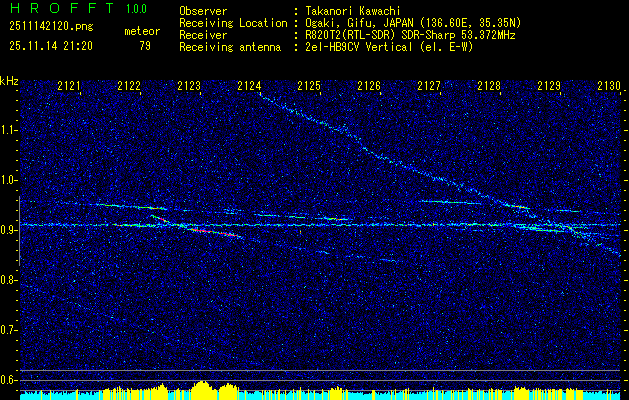This screenshot has height=400, width=629.
Task: Click the 0.6 kHz frequency label
Action: 8,380
